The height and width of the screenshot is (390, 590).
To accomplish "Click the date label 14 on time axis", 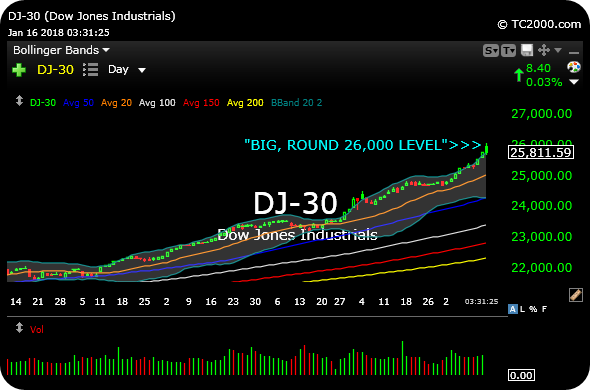I will [16, 302].
